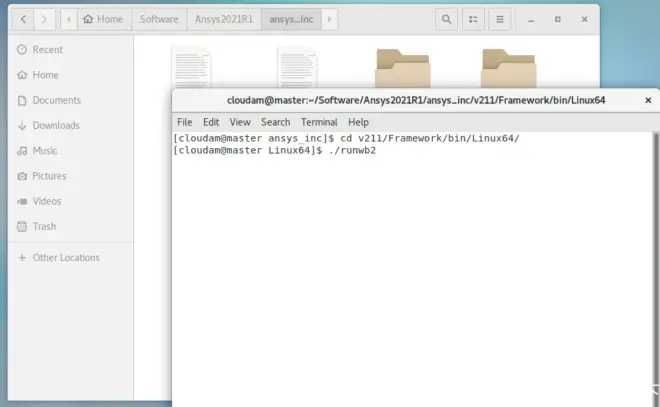660x407 pixels.
Task: Open Trash in the sidebar
Action: (71, 226)
